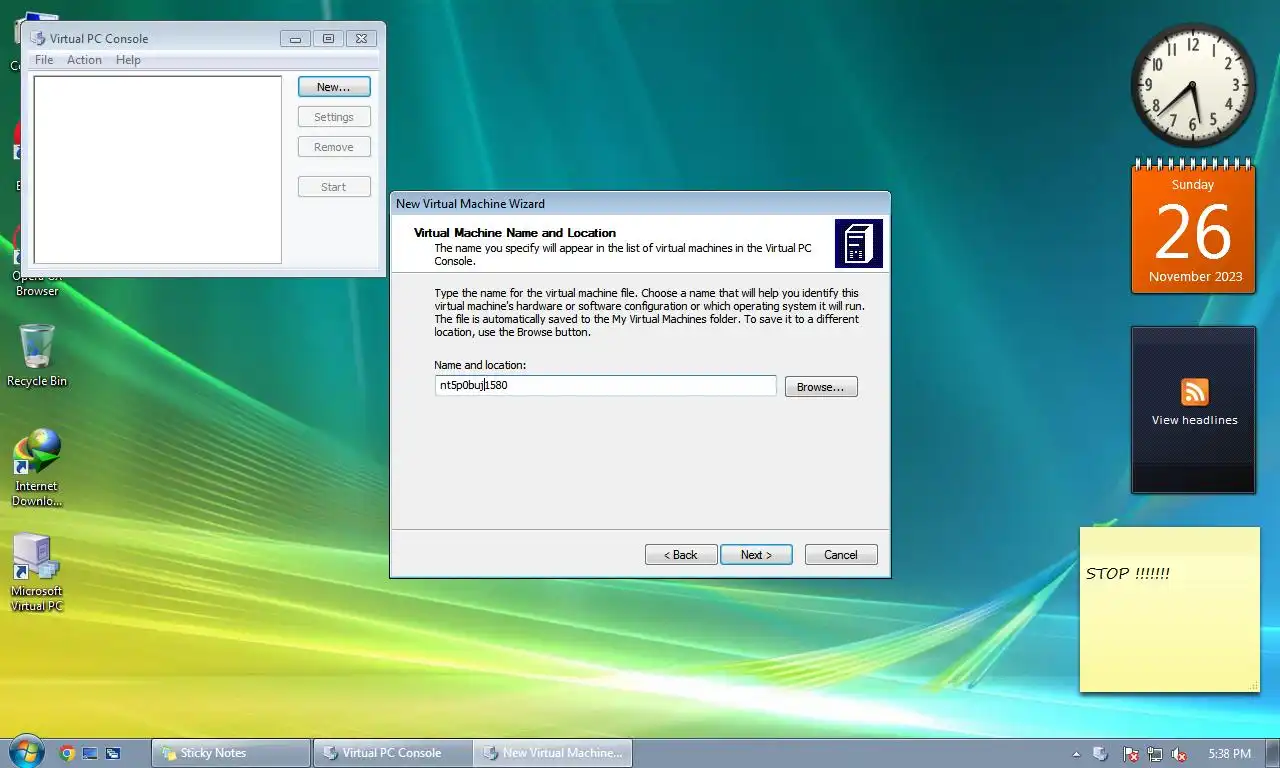Switch to Sticky Notes on the taskbar
Viewport: 1280px width, 768px height.
point(231,753)
